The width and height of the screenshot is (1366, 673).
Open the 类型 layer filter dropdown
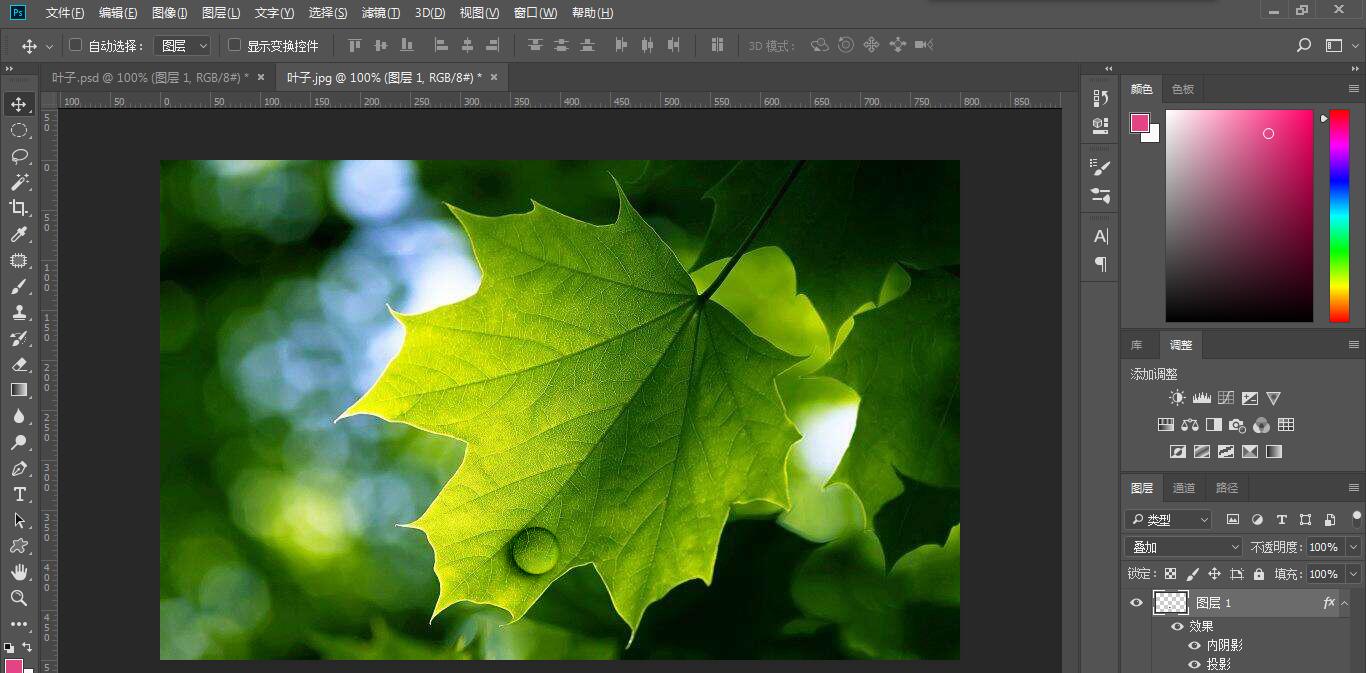(x=1168, y=520)
